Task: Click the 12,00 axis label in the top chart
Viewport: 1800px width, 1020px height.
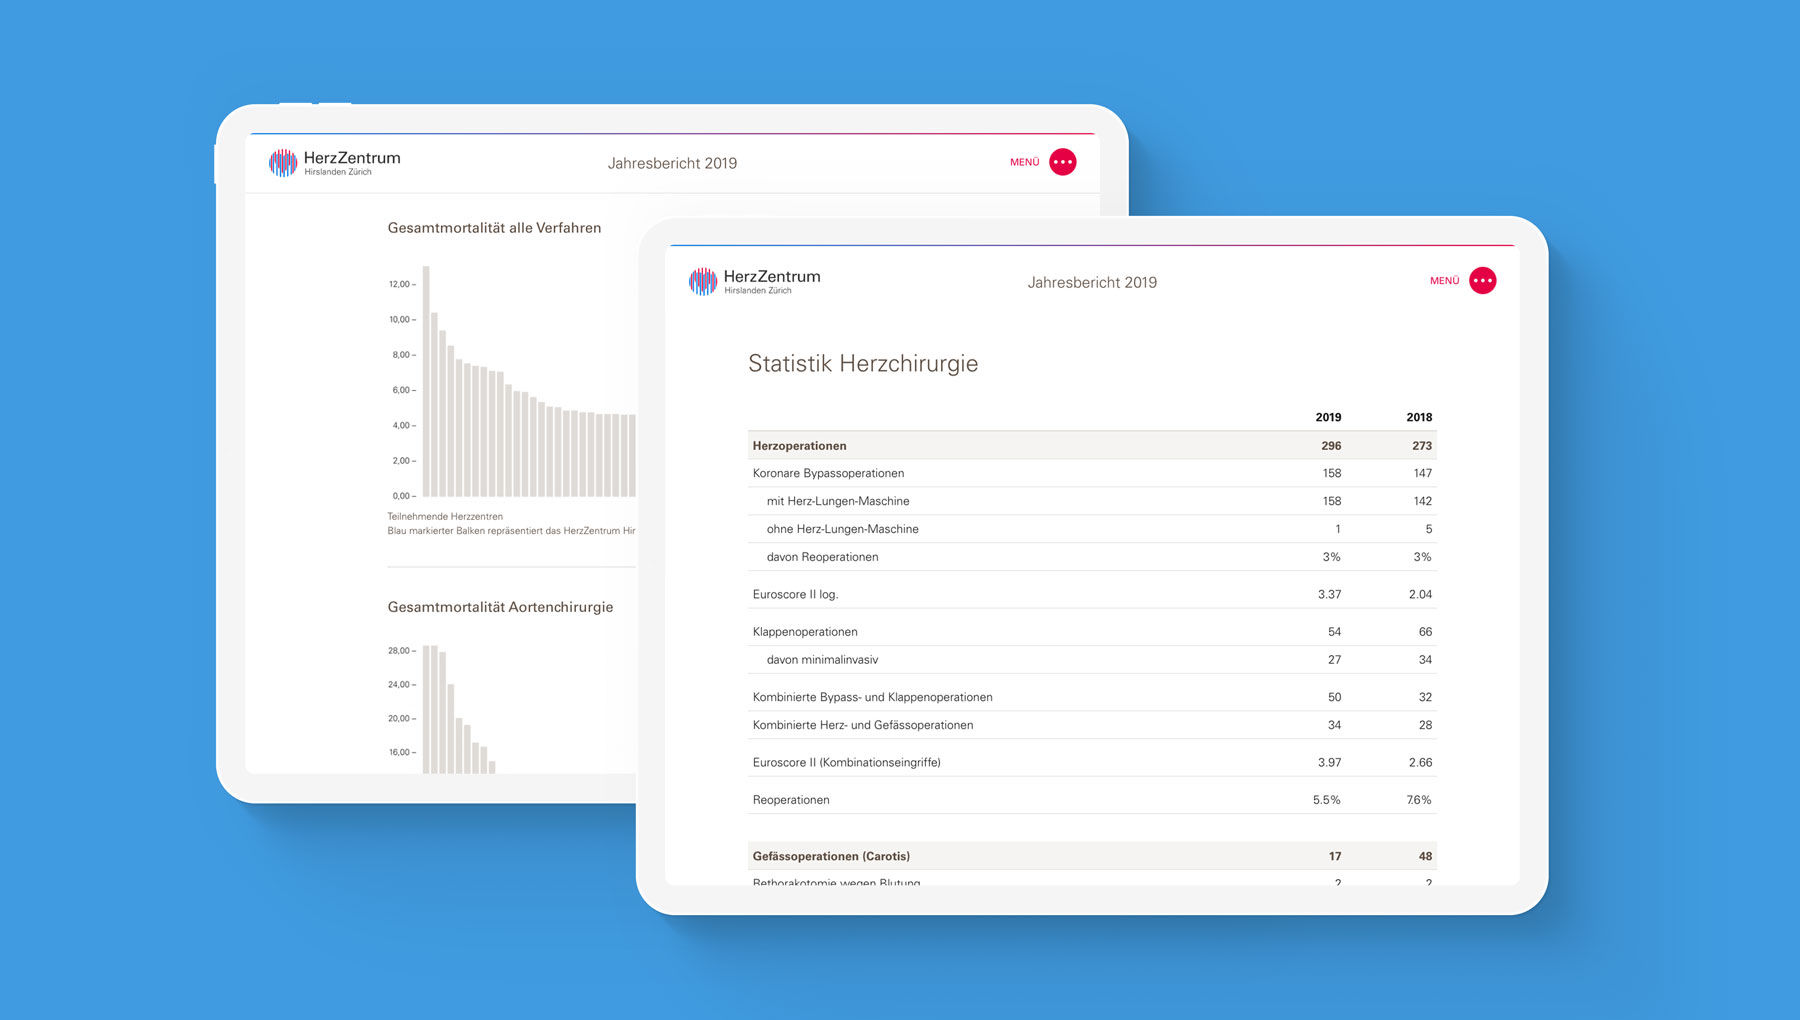Action: [401, 284]
